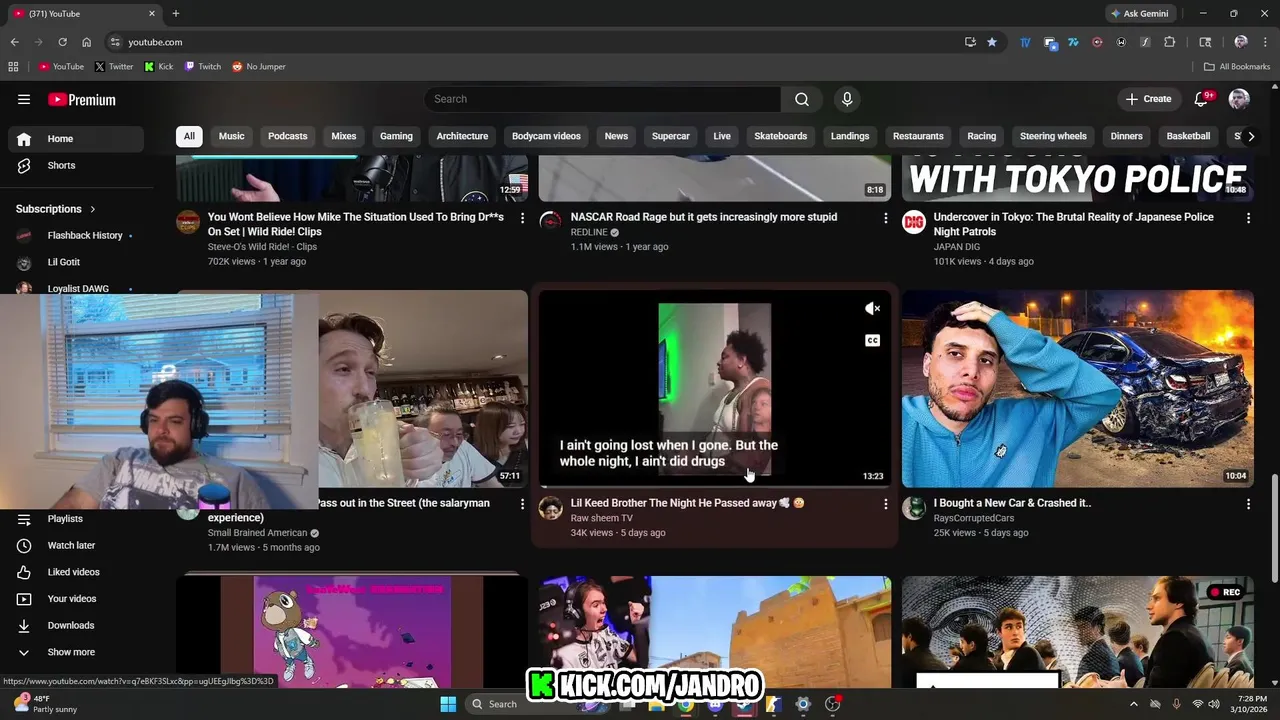1280x720 pixels.
Task: Click the YouTube Premium logo
Action: pyautogui.click(x=82, y=99)
